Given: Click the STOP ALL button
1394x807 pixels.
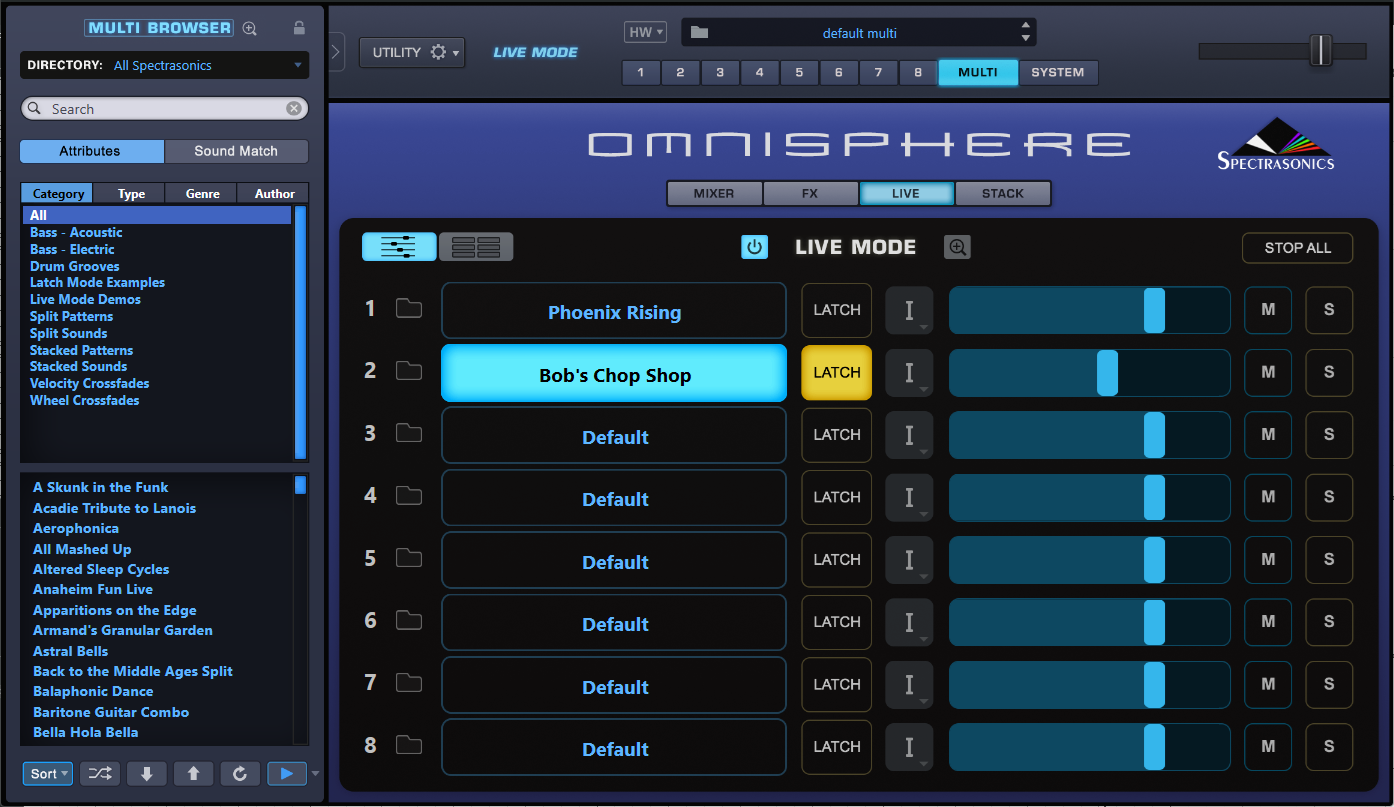Looking at the screenshot, I should point(1297,248).
